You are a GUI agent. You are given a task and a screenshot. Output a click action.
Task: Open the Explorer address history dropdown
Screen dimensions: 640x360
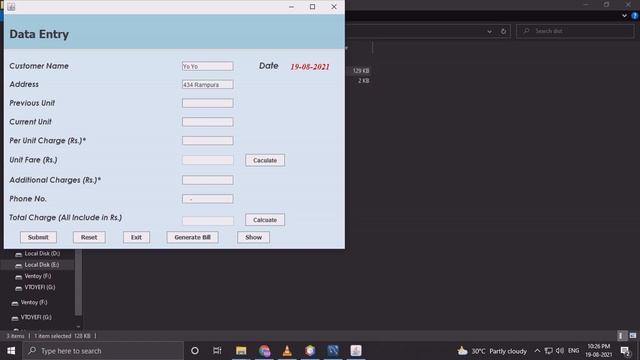489,31
